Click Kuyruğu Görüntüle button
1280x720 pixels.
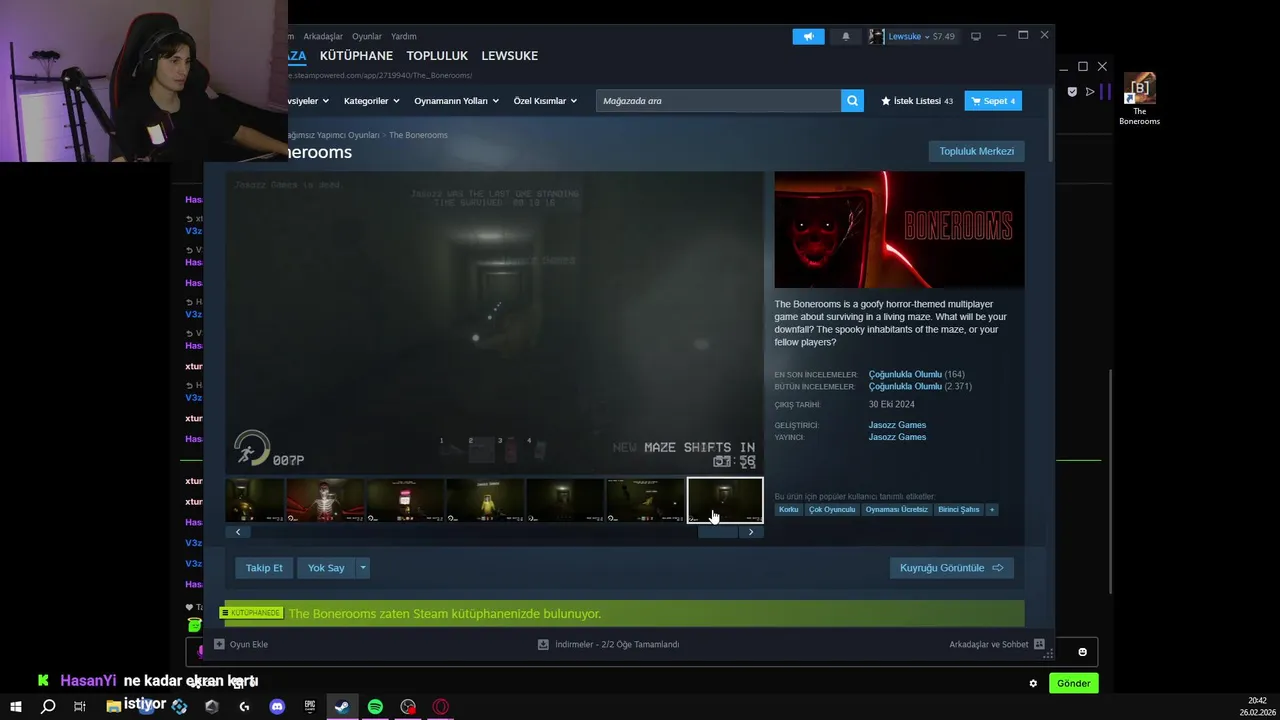pyautogui.click(x=951, y=568)
